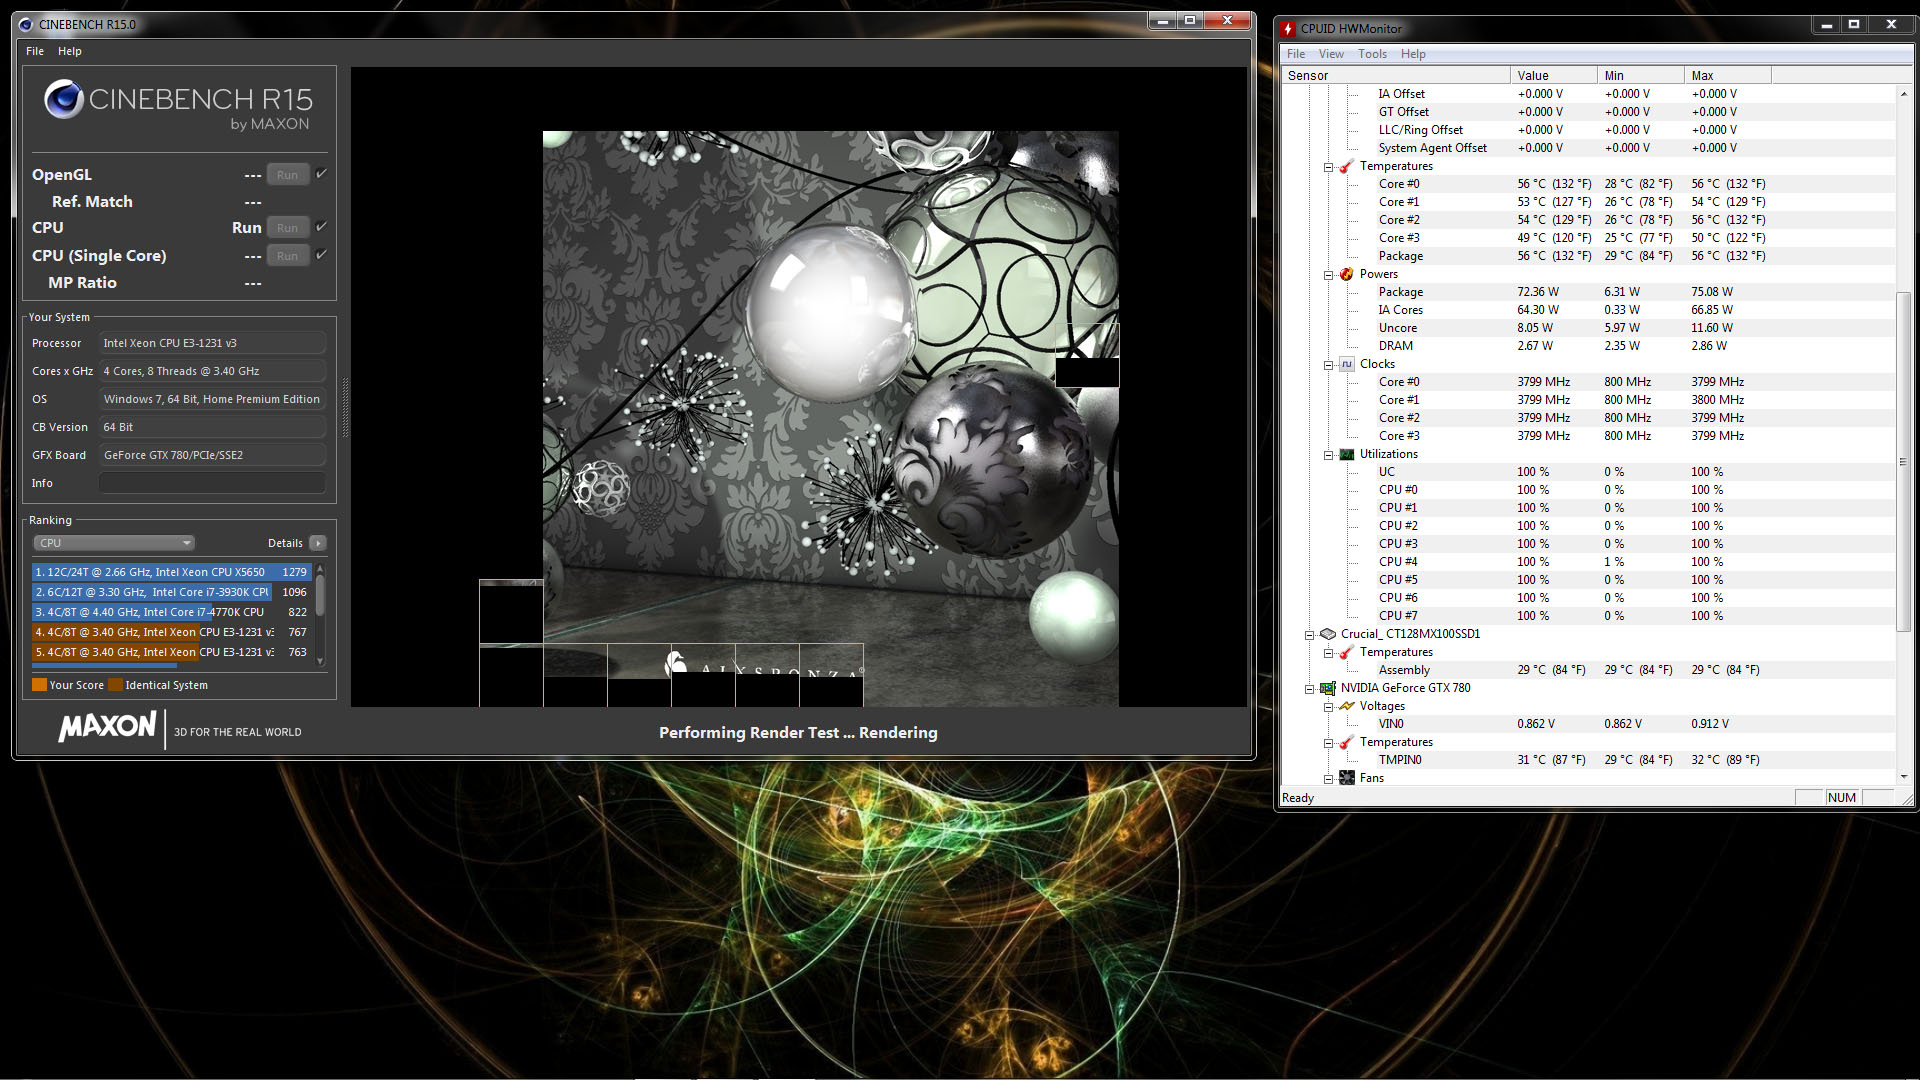This screenshot has width=1920, height=1080.
Task: Click the flame icon next to Powers
Action: 1346,274
